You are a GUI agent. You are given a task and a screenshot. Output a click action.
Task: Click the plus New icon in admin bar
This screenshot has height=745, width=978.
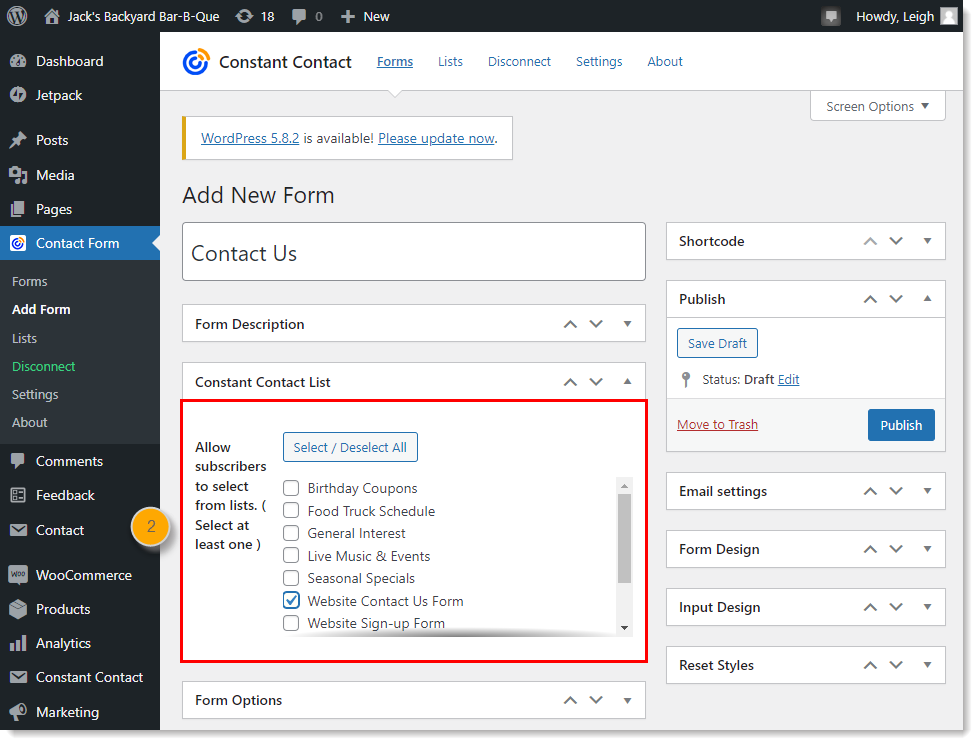point(347,16)
